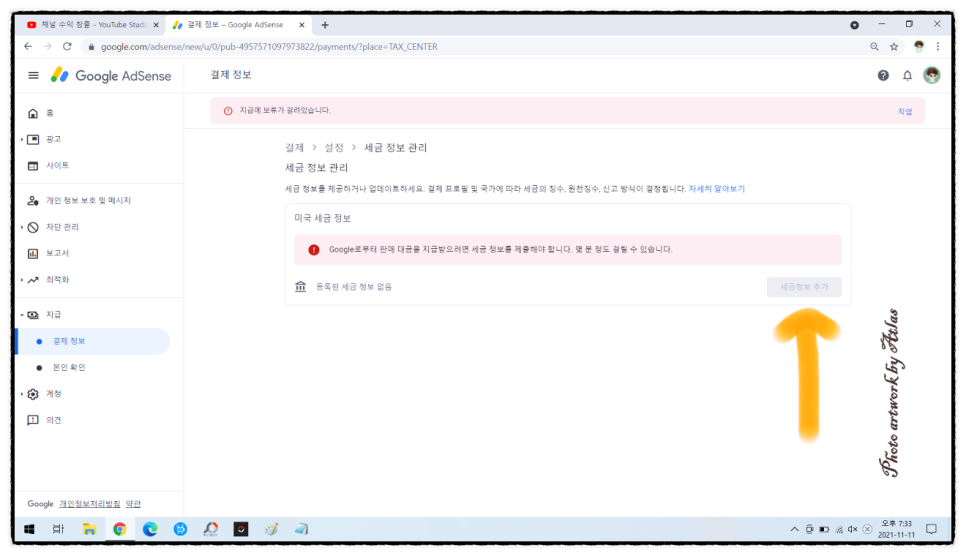This screenshot has width=966, height=556.
Task: Open Chrome from the taskbar
Action: (120, 529)
